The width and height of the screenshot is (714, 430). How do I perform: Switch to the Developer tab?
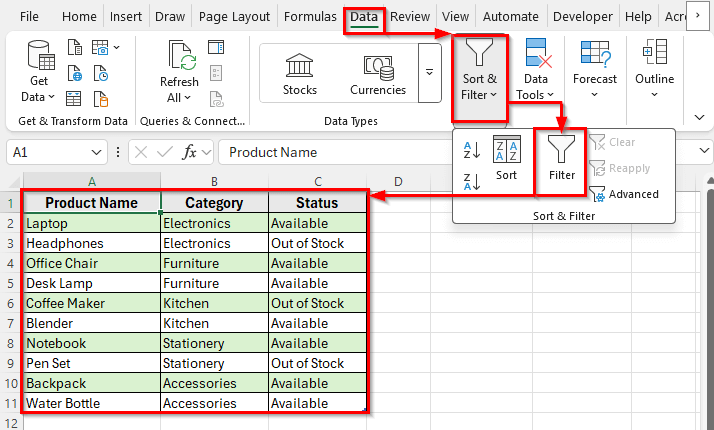[x=582, y=17]
